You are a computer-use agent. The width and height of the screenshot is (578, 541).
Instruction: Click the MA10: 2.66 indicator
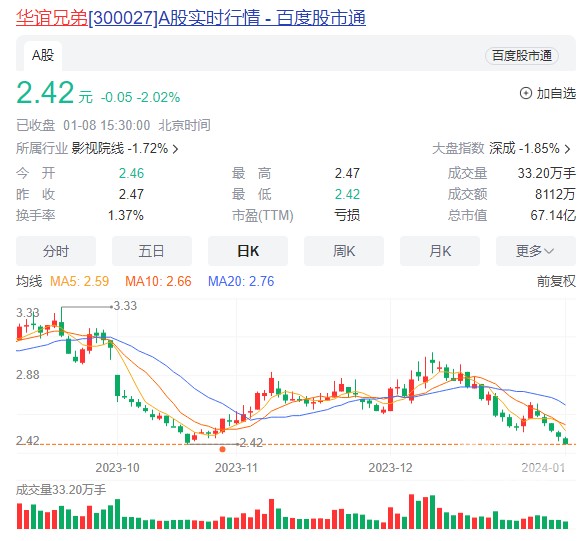pyautogui.click(x=158, y=282)
